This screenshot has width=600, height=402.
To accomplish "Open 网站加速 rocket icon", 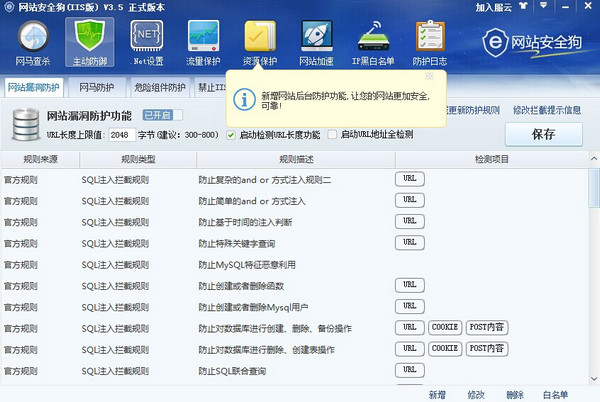I will coord(316,43).
